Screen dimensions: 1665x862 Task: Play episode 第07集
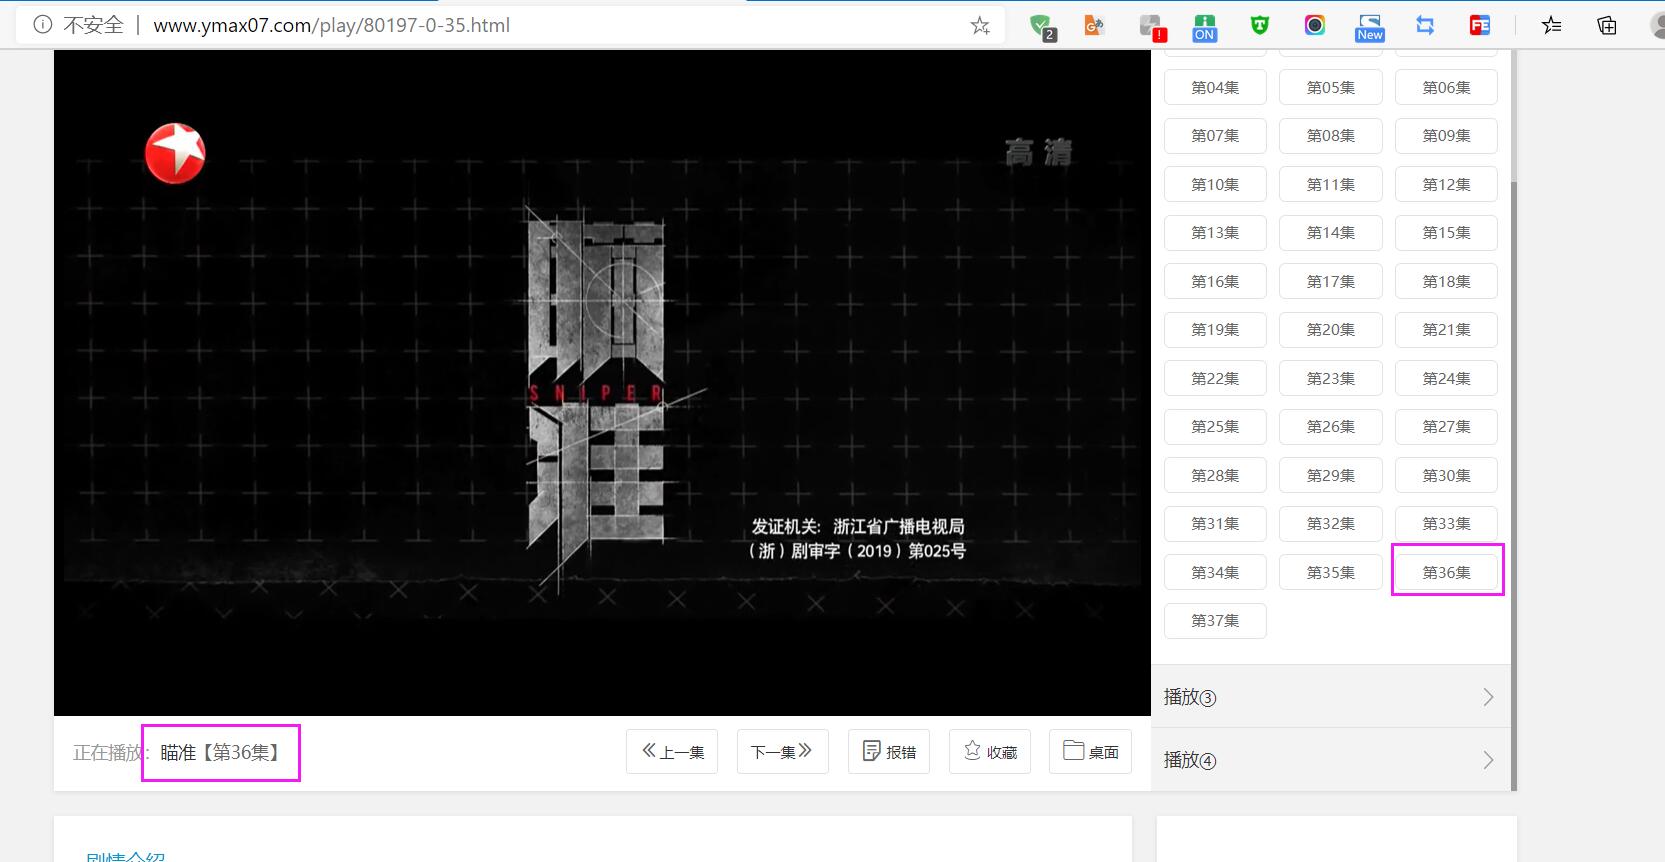pyautogui.click(x=1215, y=135)
